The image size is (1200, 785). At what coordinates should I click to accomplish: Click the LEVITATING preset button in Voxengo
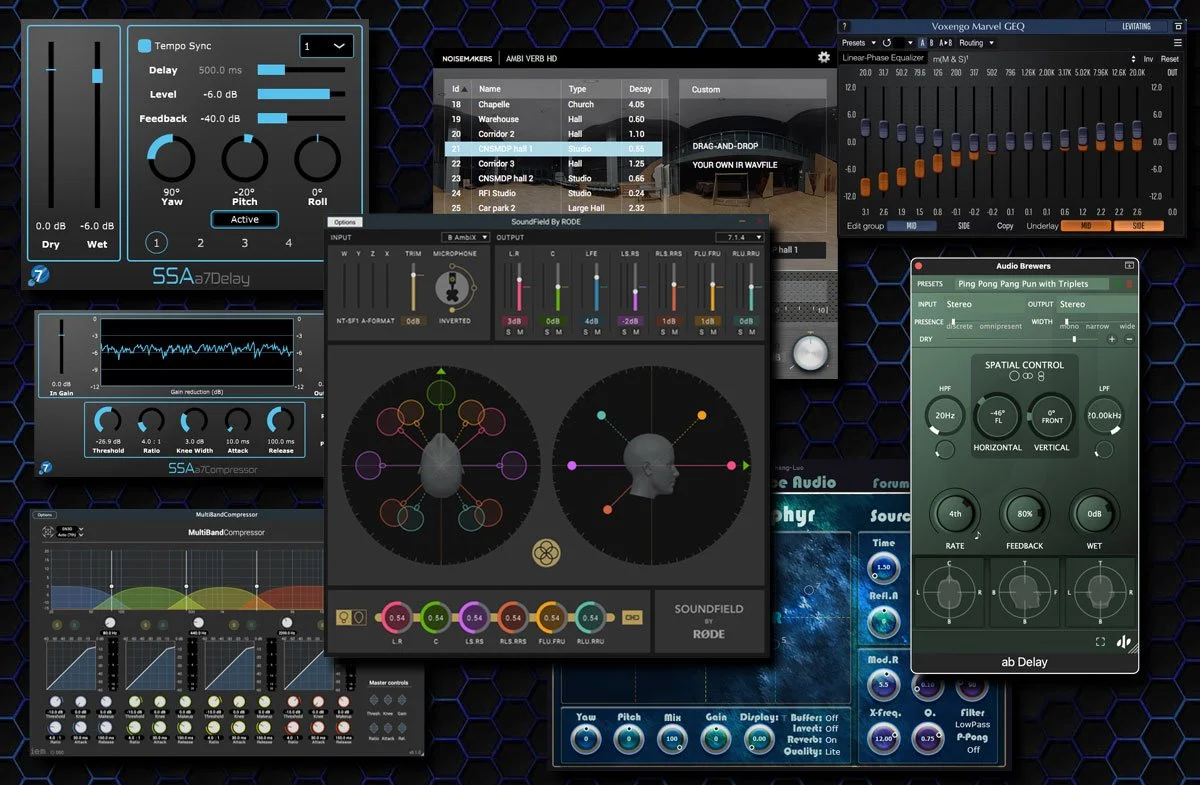click(x=1135, y=26)
